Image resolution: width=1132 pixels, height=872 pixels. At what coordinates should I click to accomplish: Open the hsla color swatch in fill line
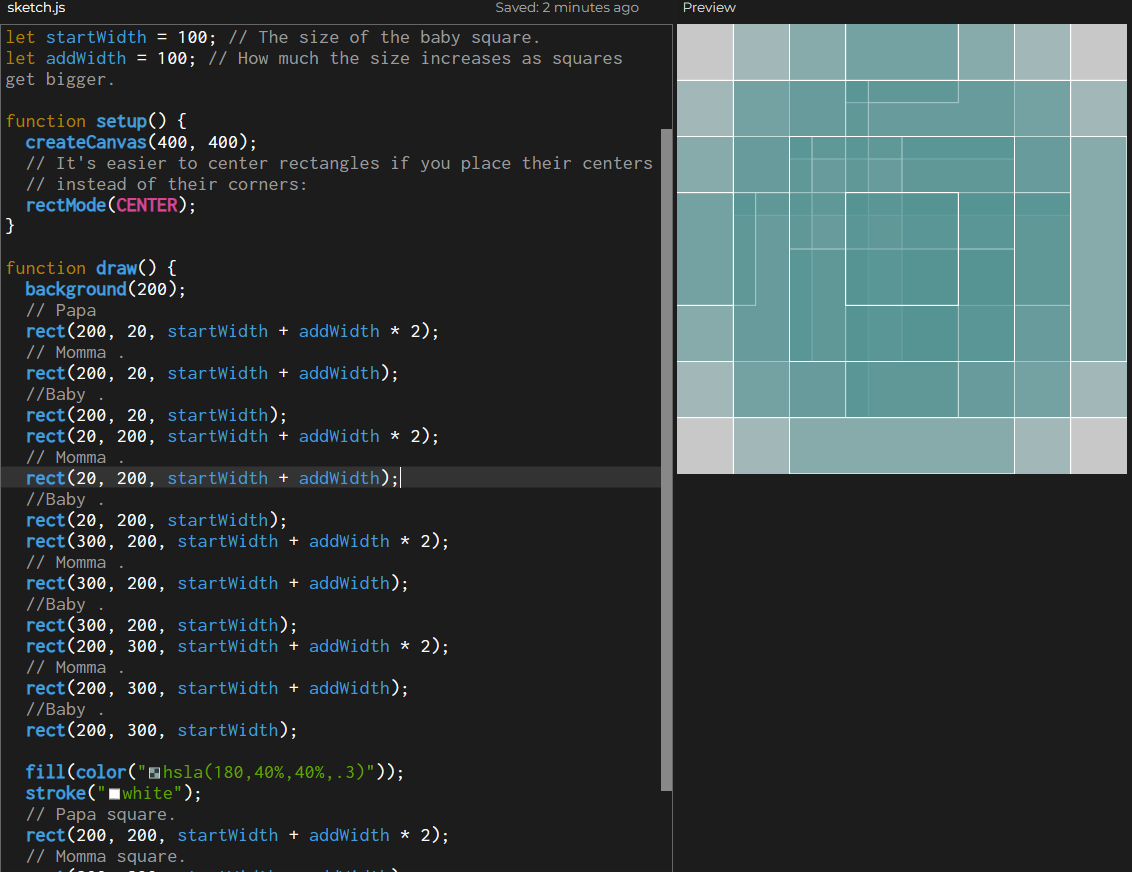click(x=154, y=773)
